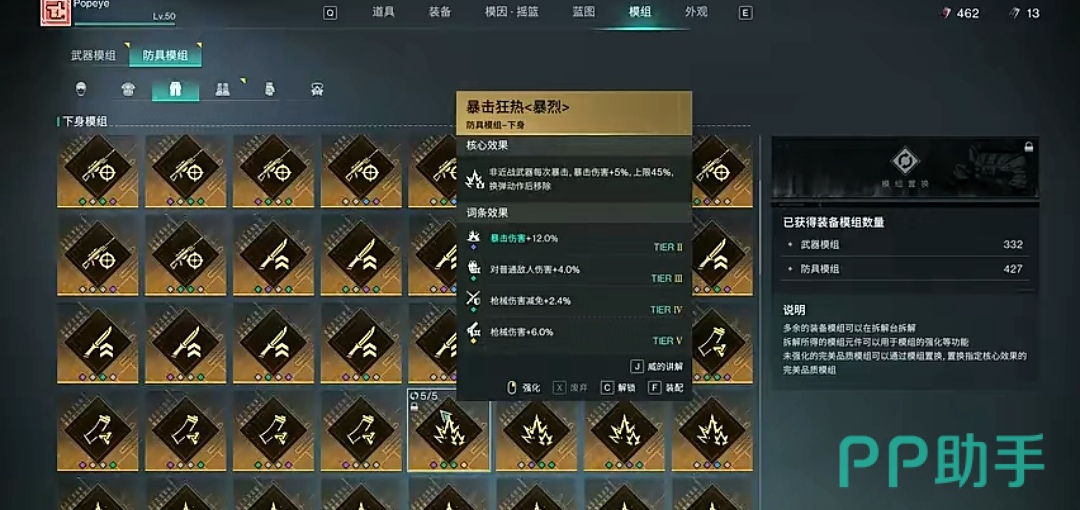Switch to the 防具模组 tab
Screen dimensions: 1080x510
pos(165,55)
